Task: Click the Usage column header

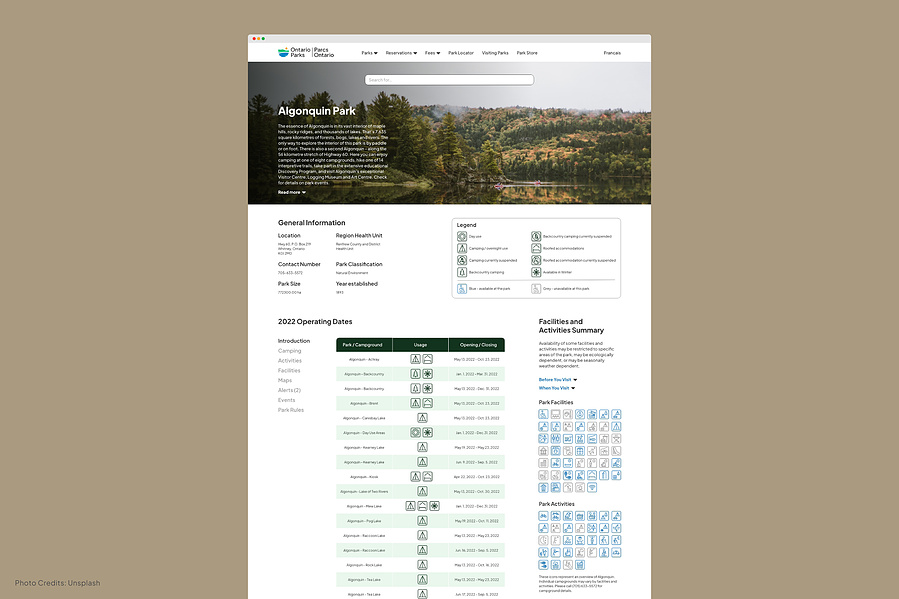Action: pos(420,344)
